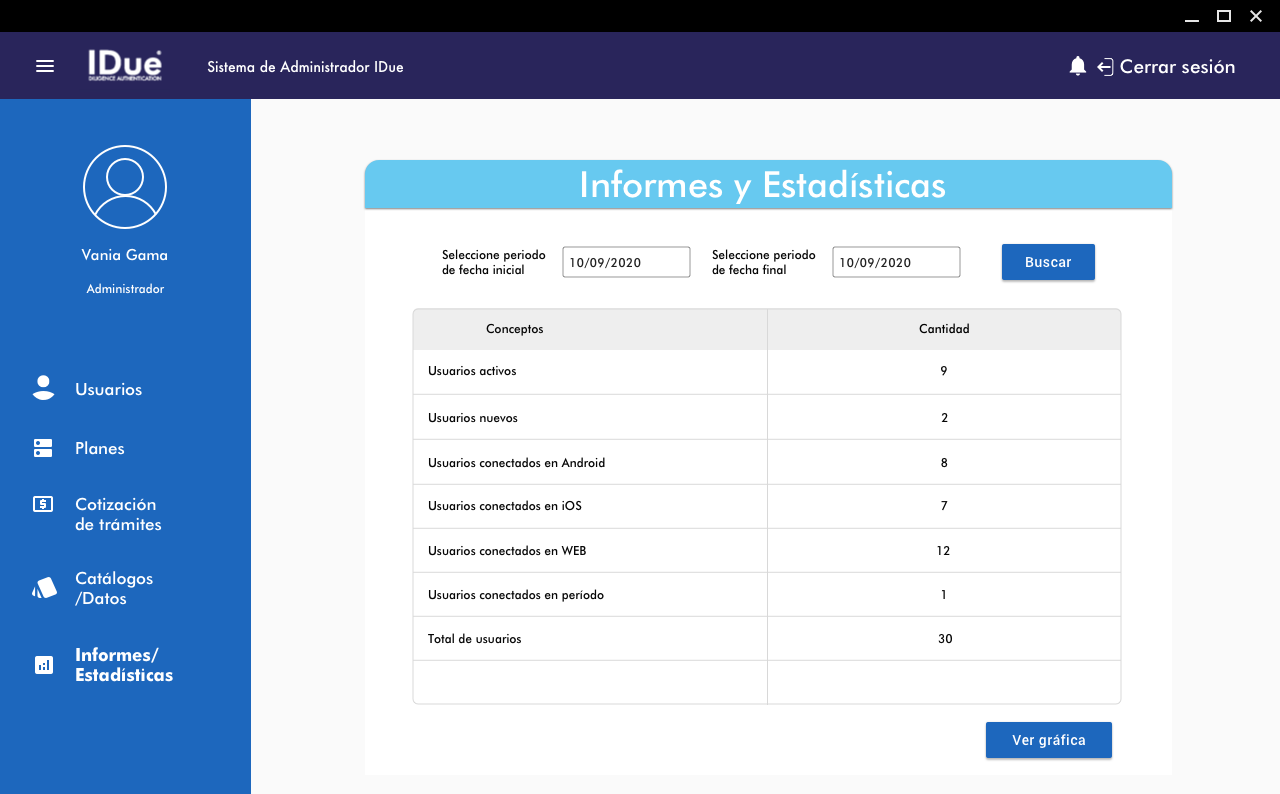Open Usuarios in the sidebar
The height and width of the screenshot is (794, 1280).
point(108,389)
